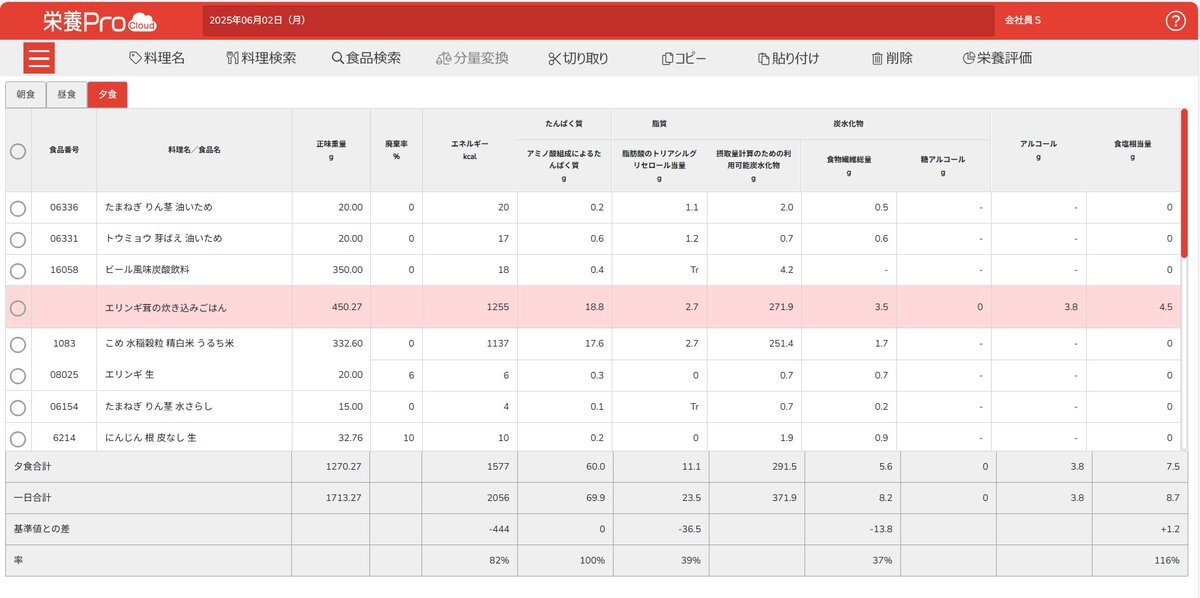
Task: Open 料理検索 dish search
Action: [x=261, y=58]
